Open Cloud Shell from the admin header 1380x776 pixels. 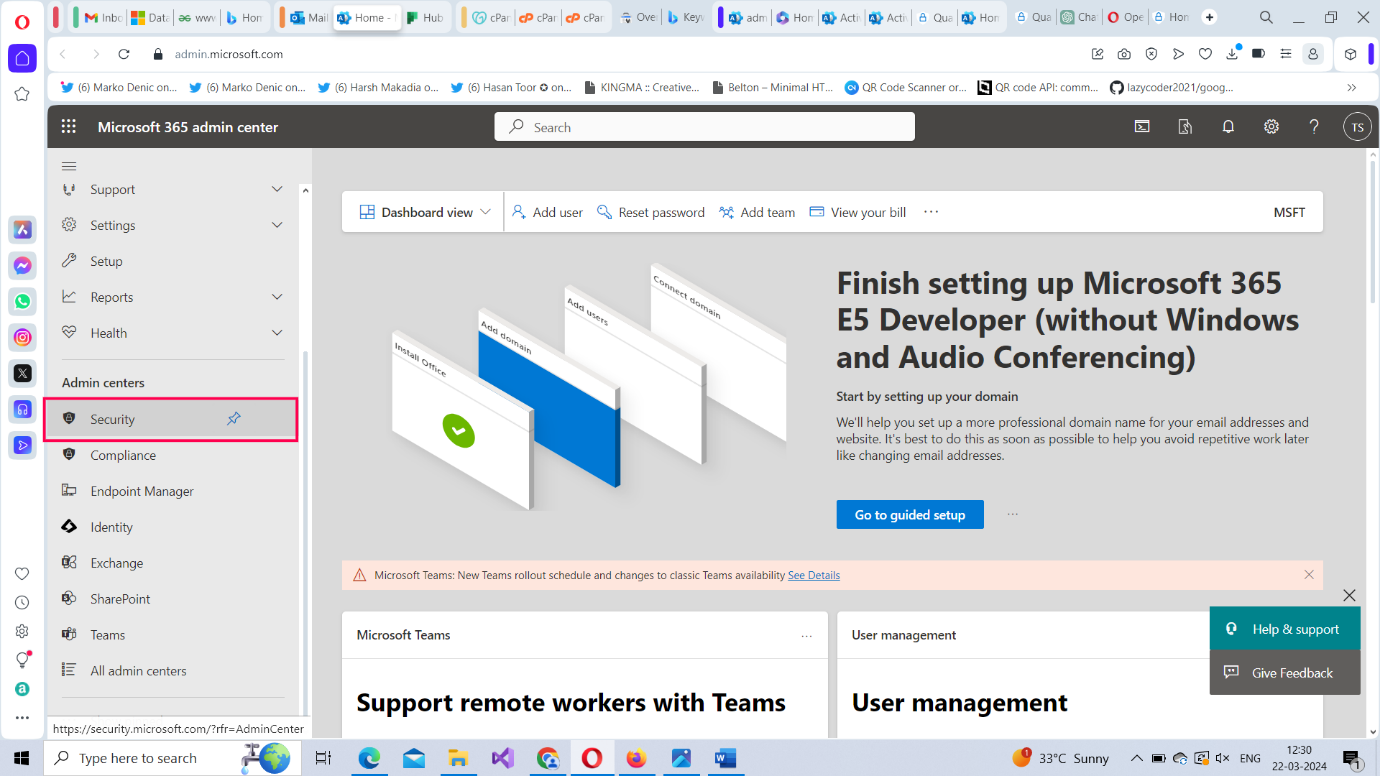pyautogui.click(x=1141, y=127)
